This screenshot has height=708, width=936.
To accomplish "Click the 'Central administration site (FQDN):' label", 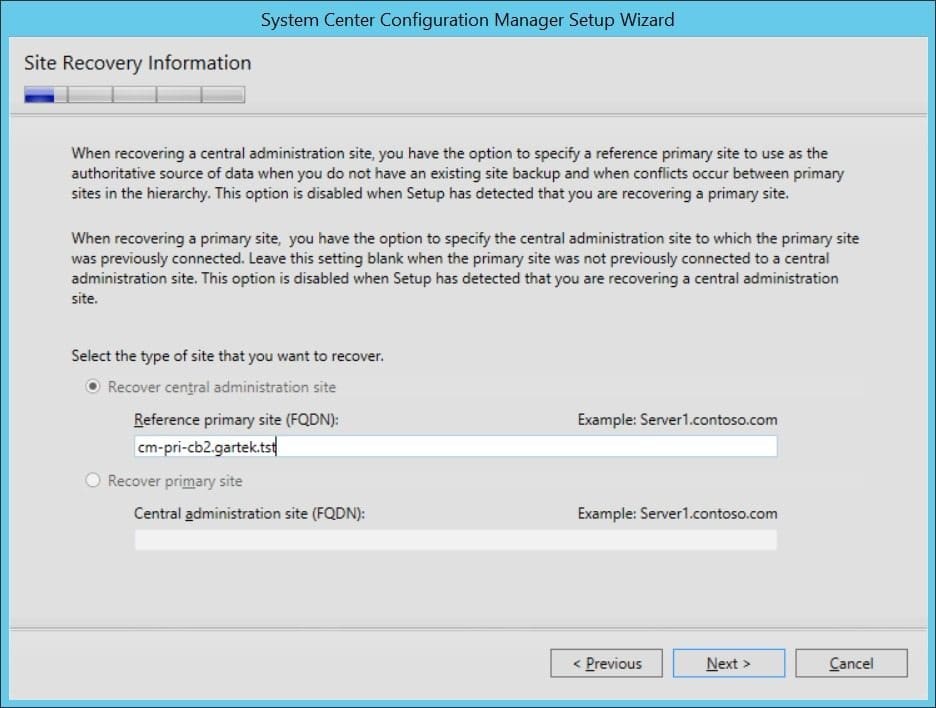I will click(x=250, y=513).
